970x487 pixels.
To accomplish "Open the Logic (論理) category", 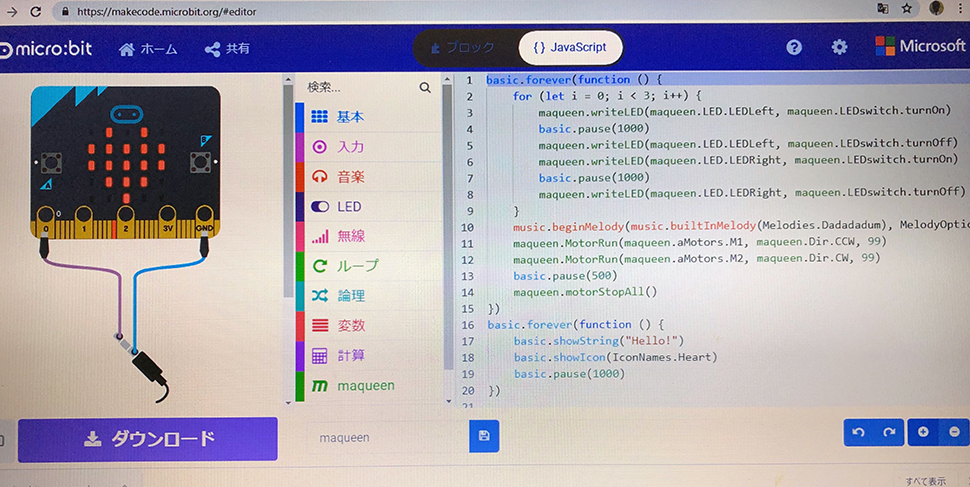I will click(x=368, y=296).
